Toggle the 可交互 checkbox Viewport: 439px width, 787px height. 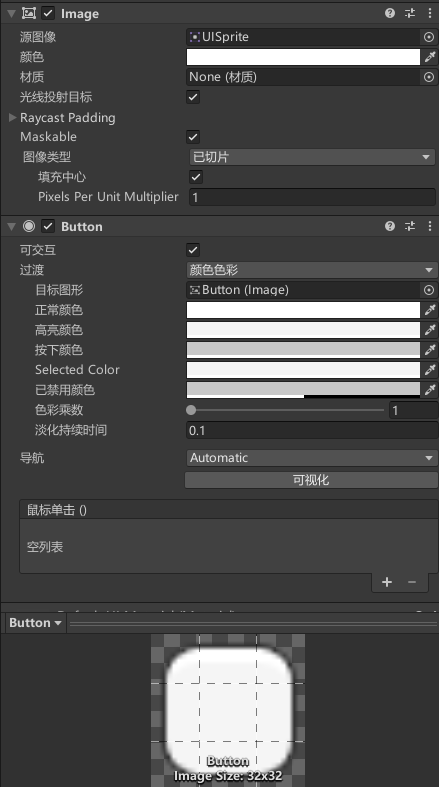[193, 249]
